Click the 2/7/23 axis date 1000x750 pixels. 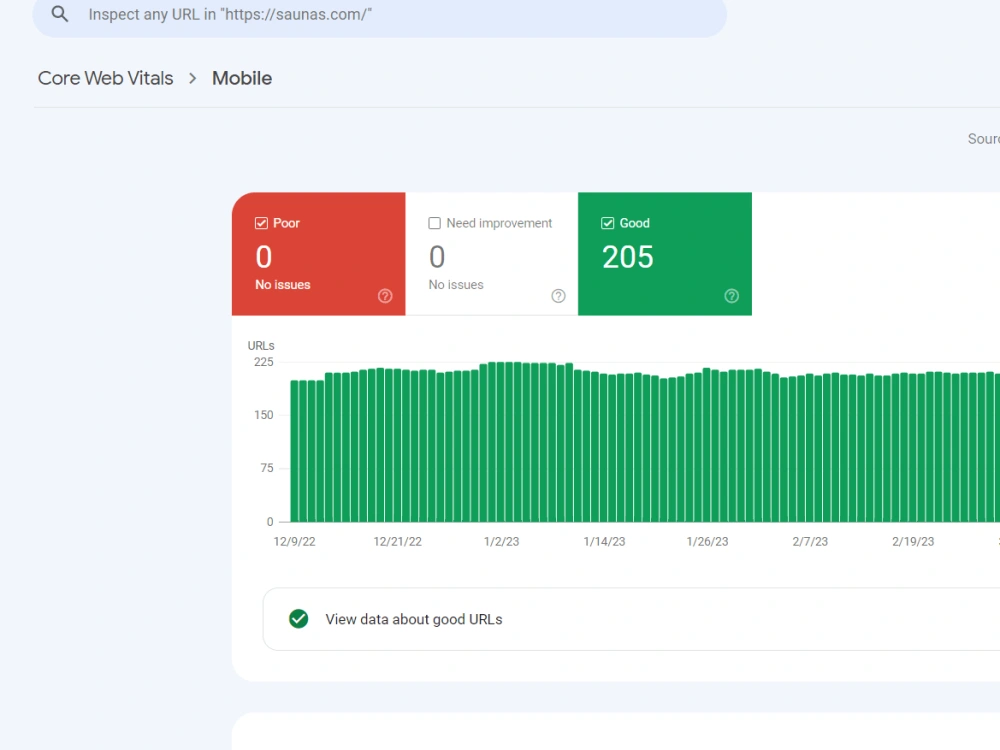pos(810,541)
